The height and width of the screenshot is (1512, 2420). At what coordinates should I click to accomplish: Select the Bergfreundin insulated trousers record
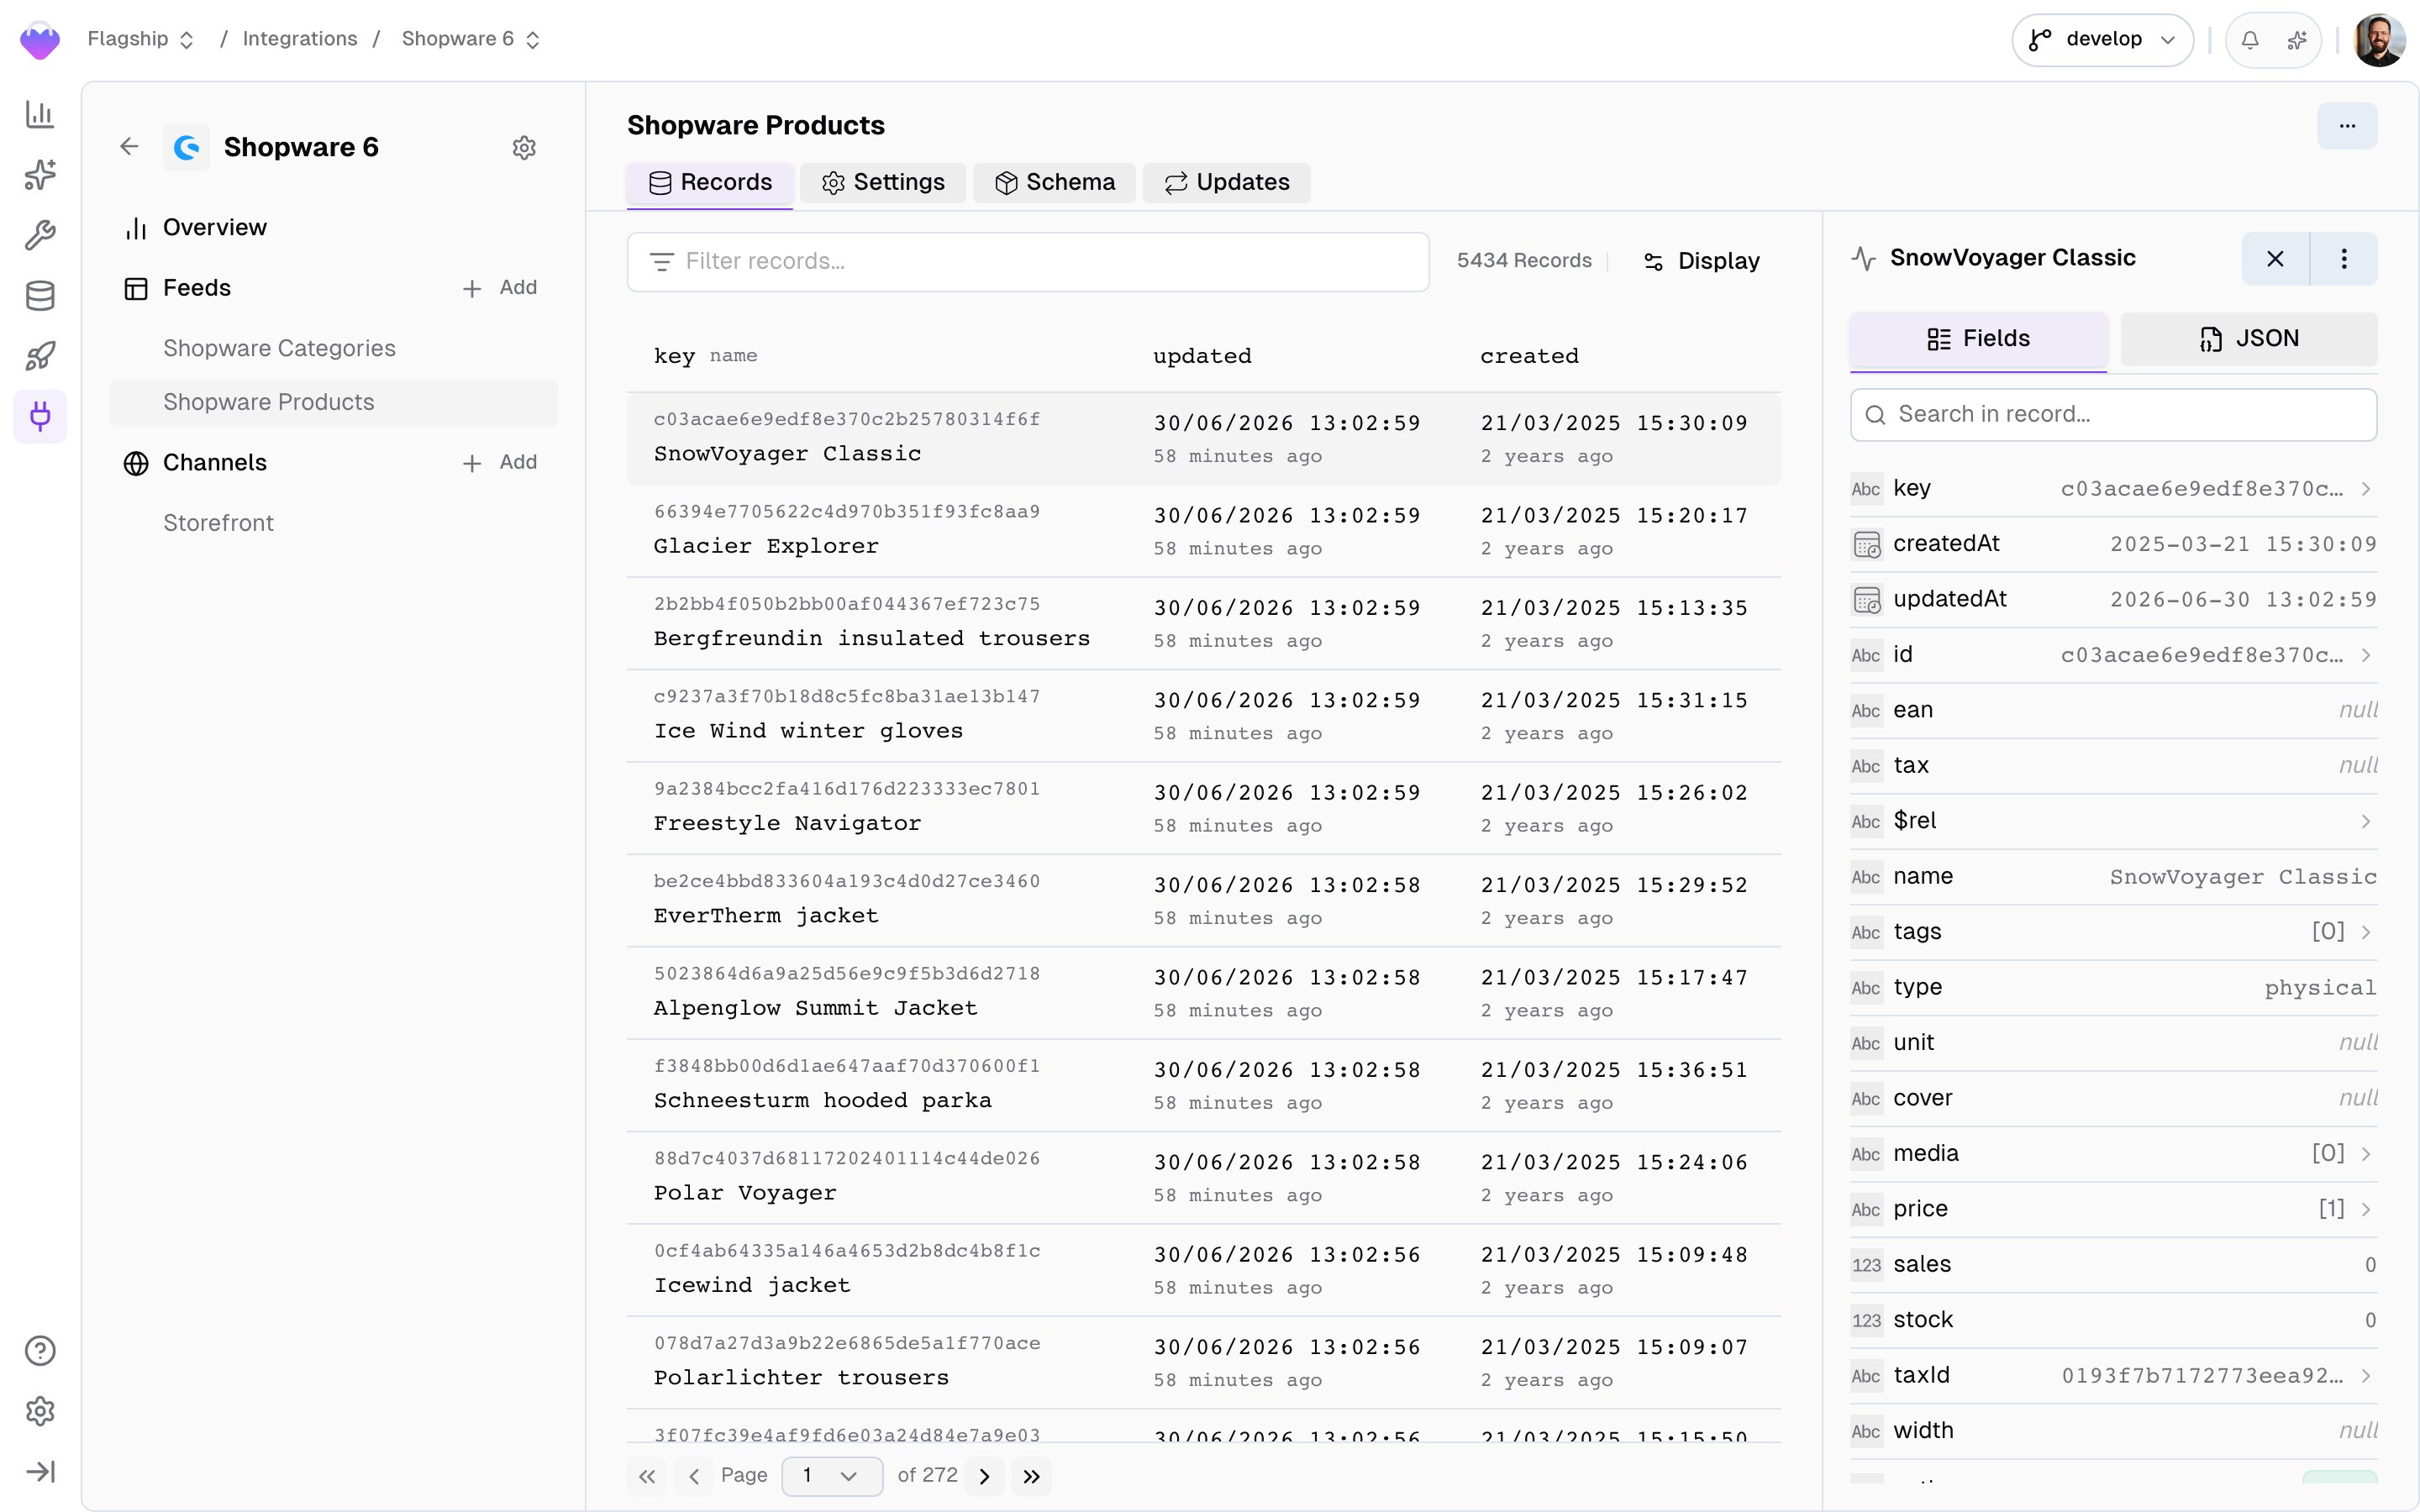(x=1203, y=623)
